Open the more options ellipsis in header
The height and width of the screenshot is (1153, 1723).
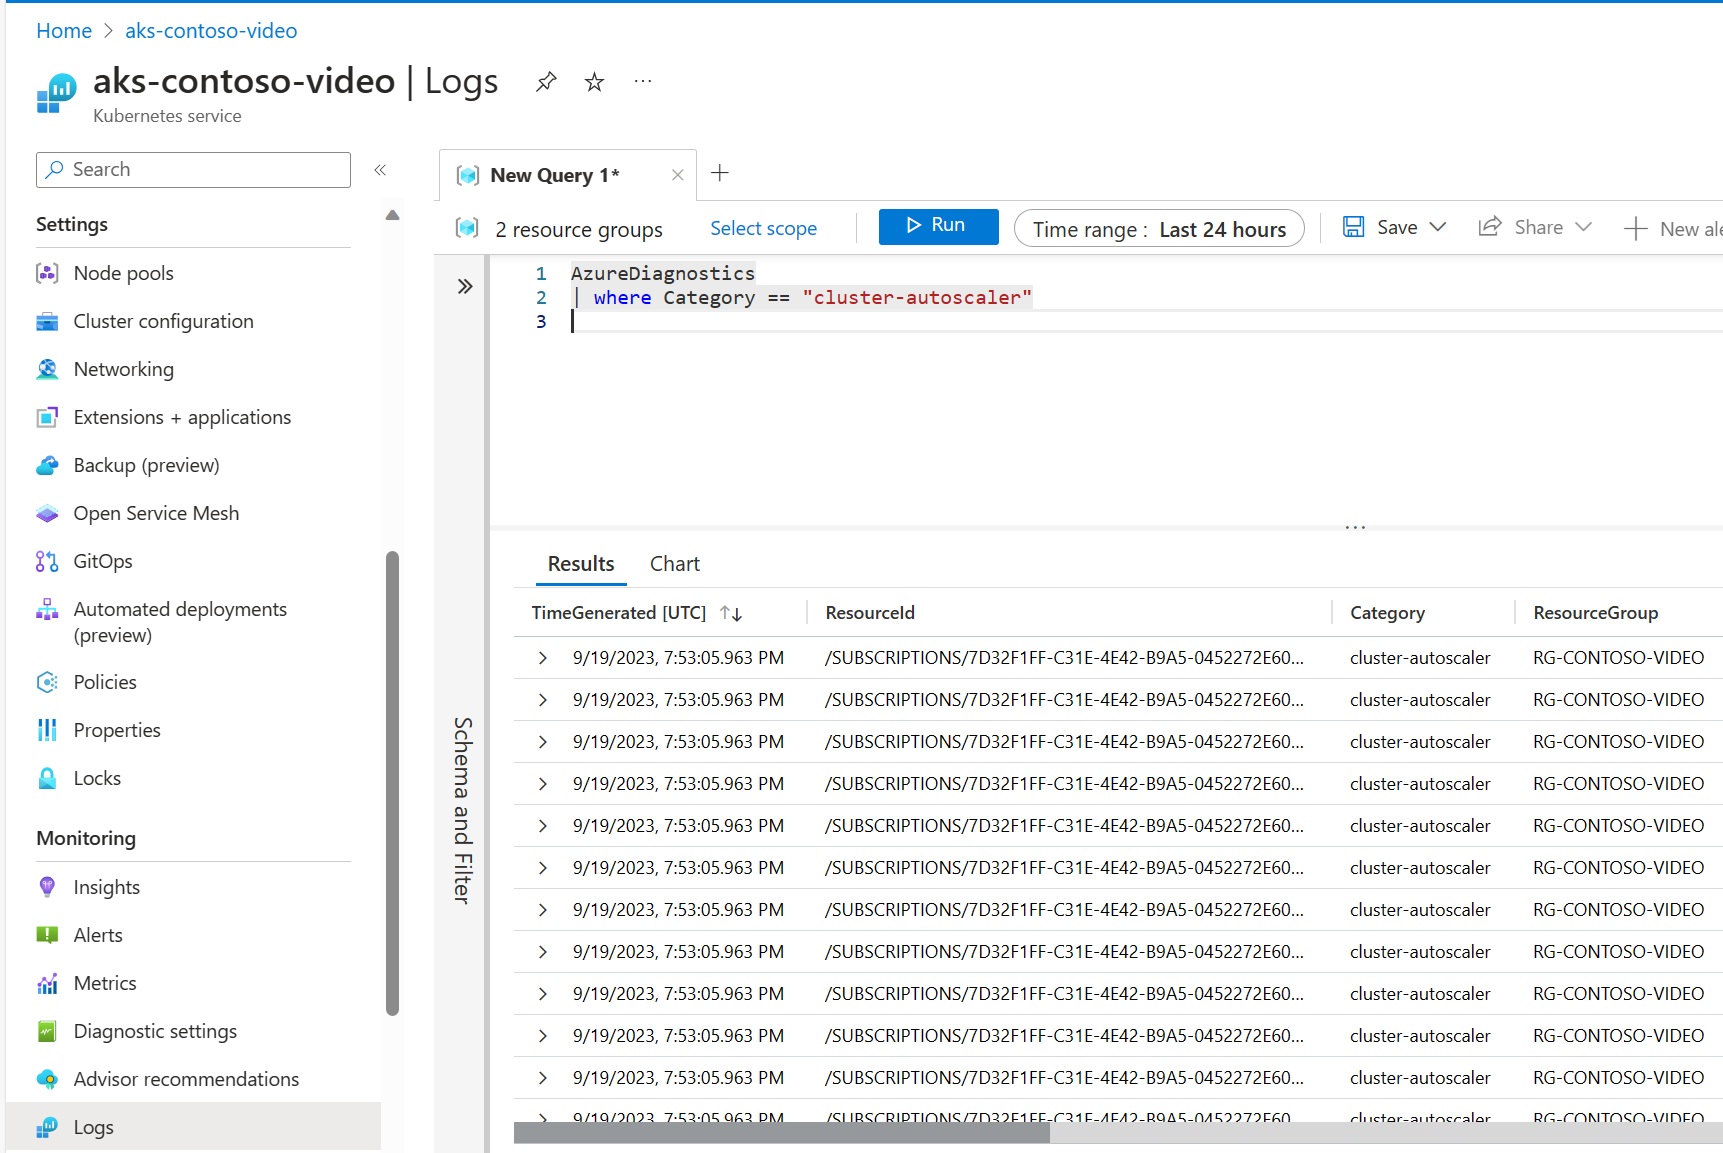[x=643, y=82]
